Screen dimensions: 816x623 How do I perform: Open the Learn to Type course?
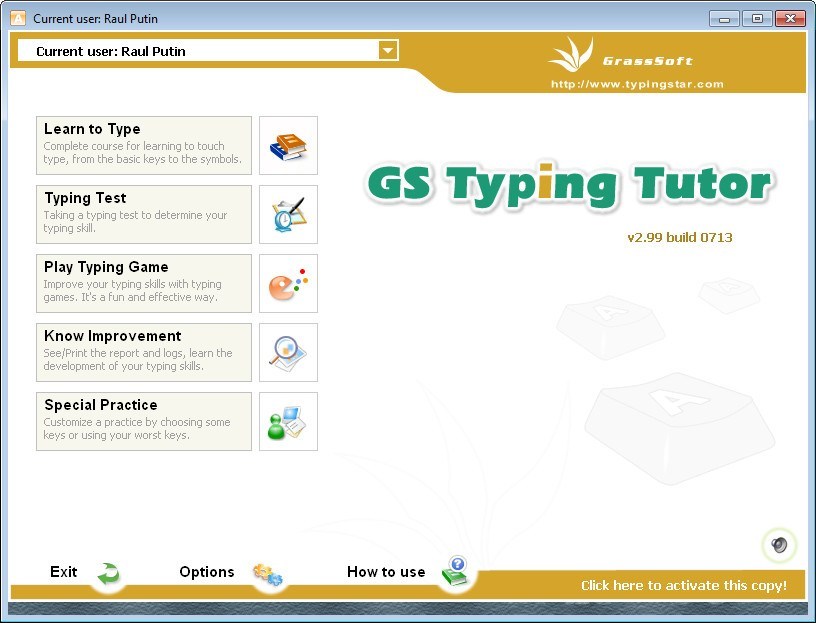pos(144,146)
